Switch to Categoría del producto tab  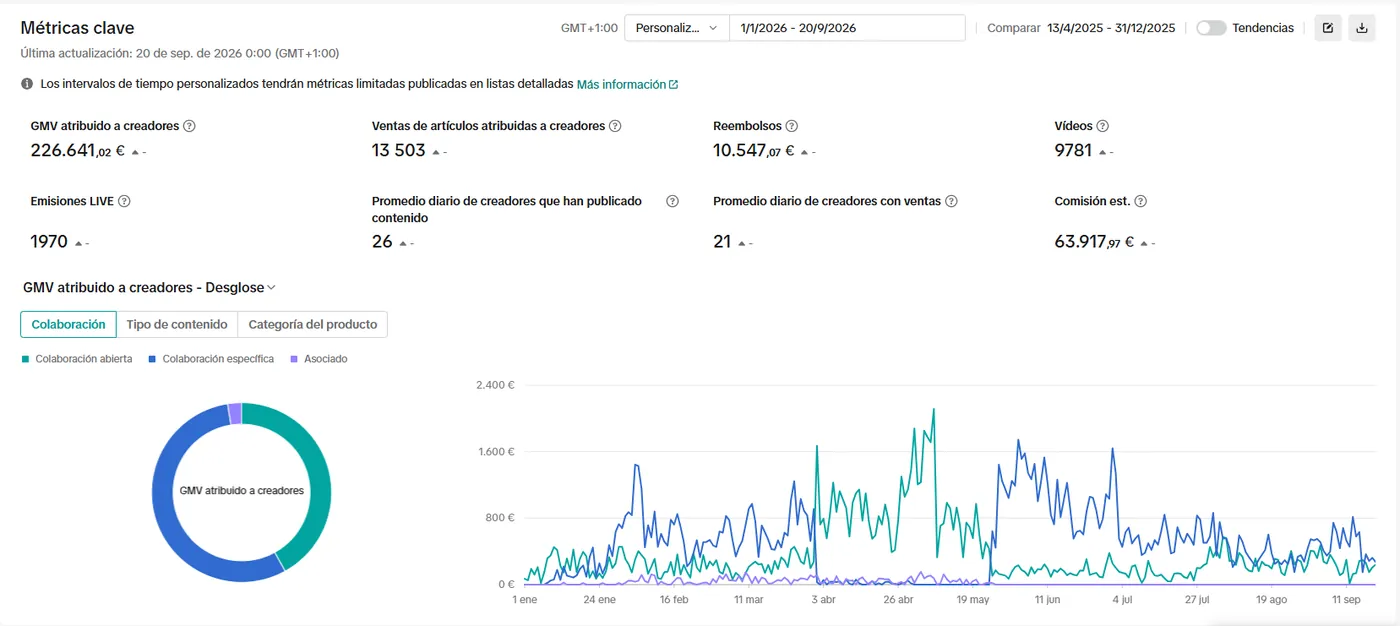(x=313, y=324)
